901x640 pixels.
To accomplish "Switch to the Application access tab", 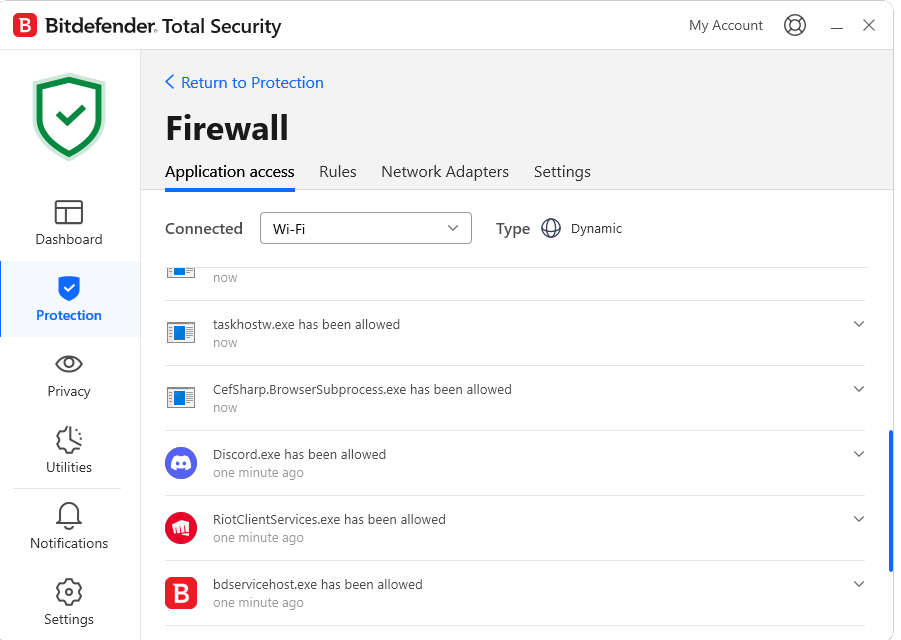I will pyautogui.click(x=229, y=172).
